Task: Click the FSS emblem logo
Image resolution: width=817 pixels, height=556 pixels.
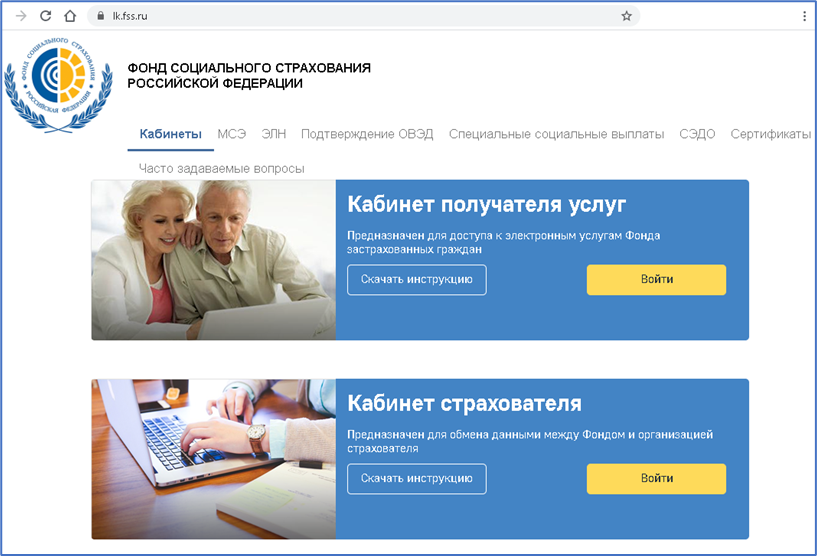Action: click(x=58, y=83)
